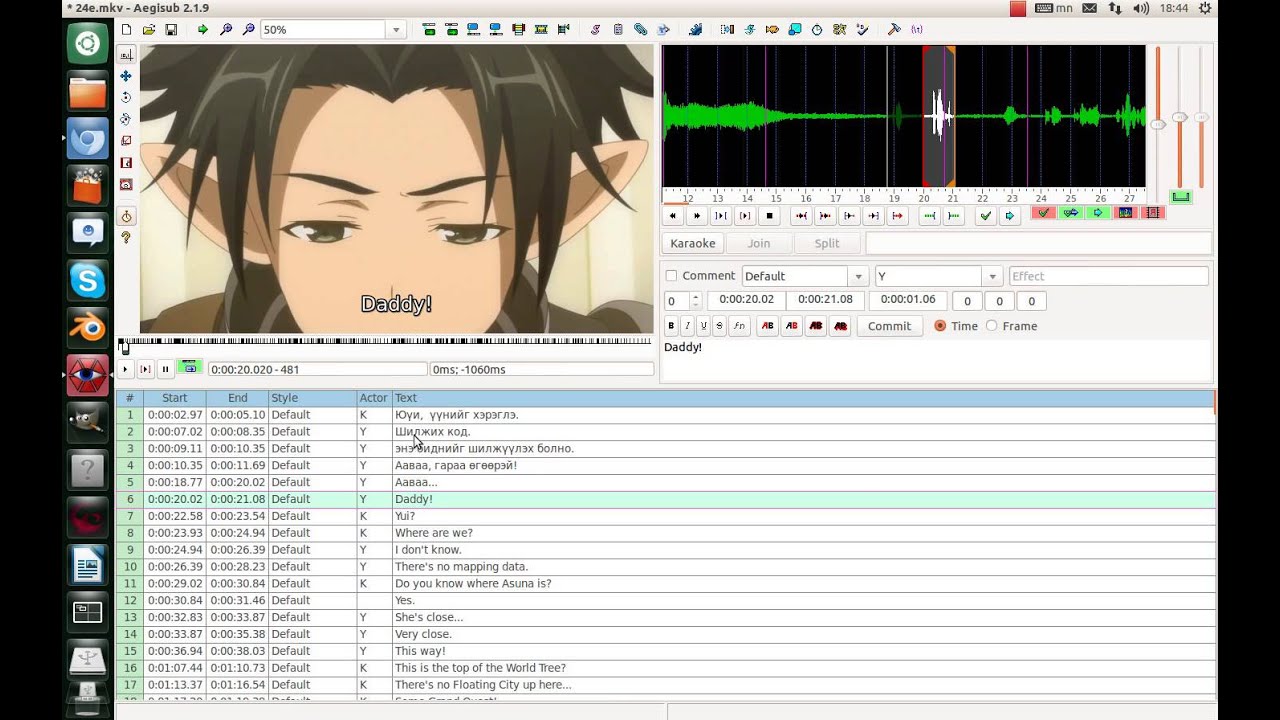The width and height of the screenshot is (1280, 720).
Task: Click the Commit button
Action: point(889,326)
